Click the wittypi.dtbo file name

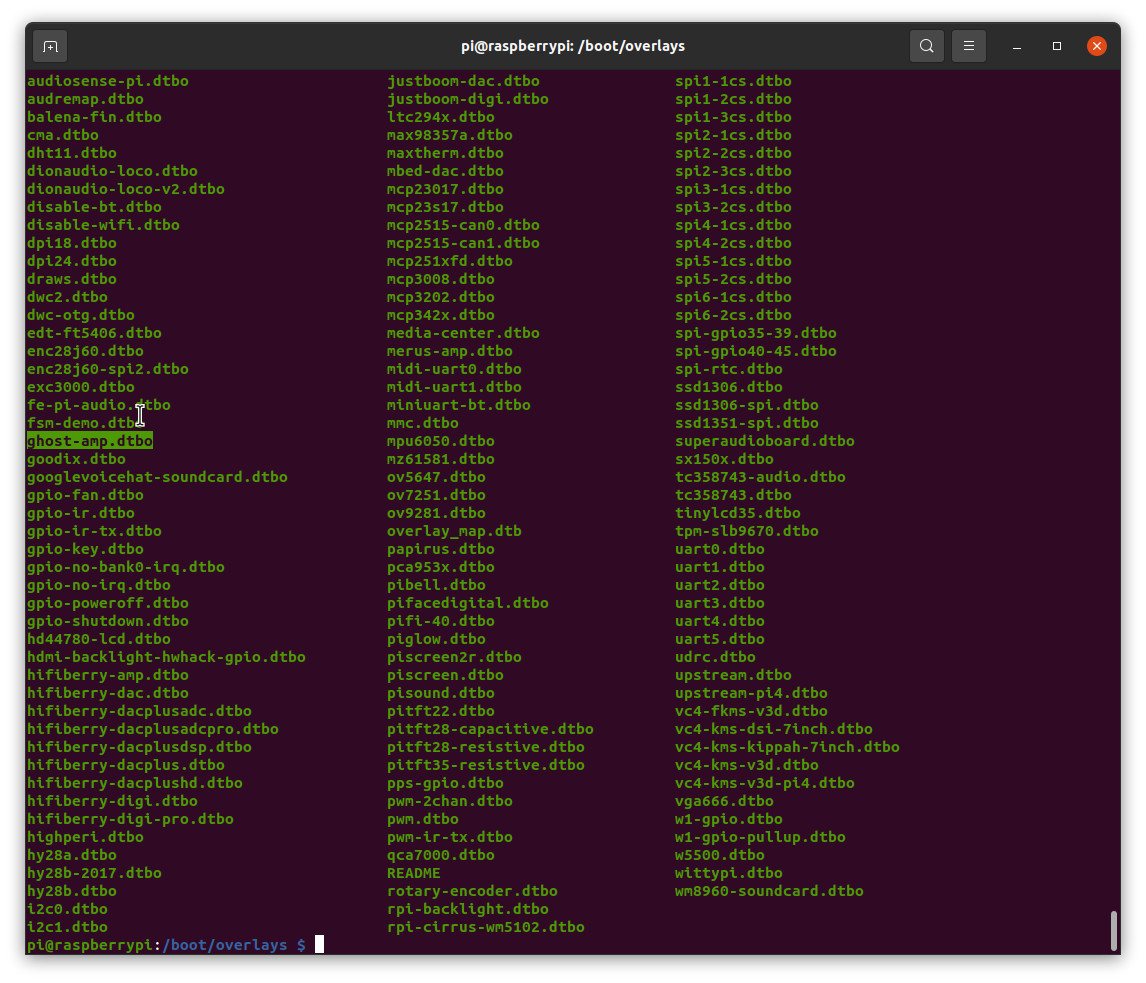(x=729, y=873)
